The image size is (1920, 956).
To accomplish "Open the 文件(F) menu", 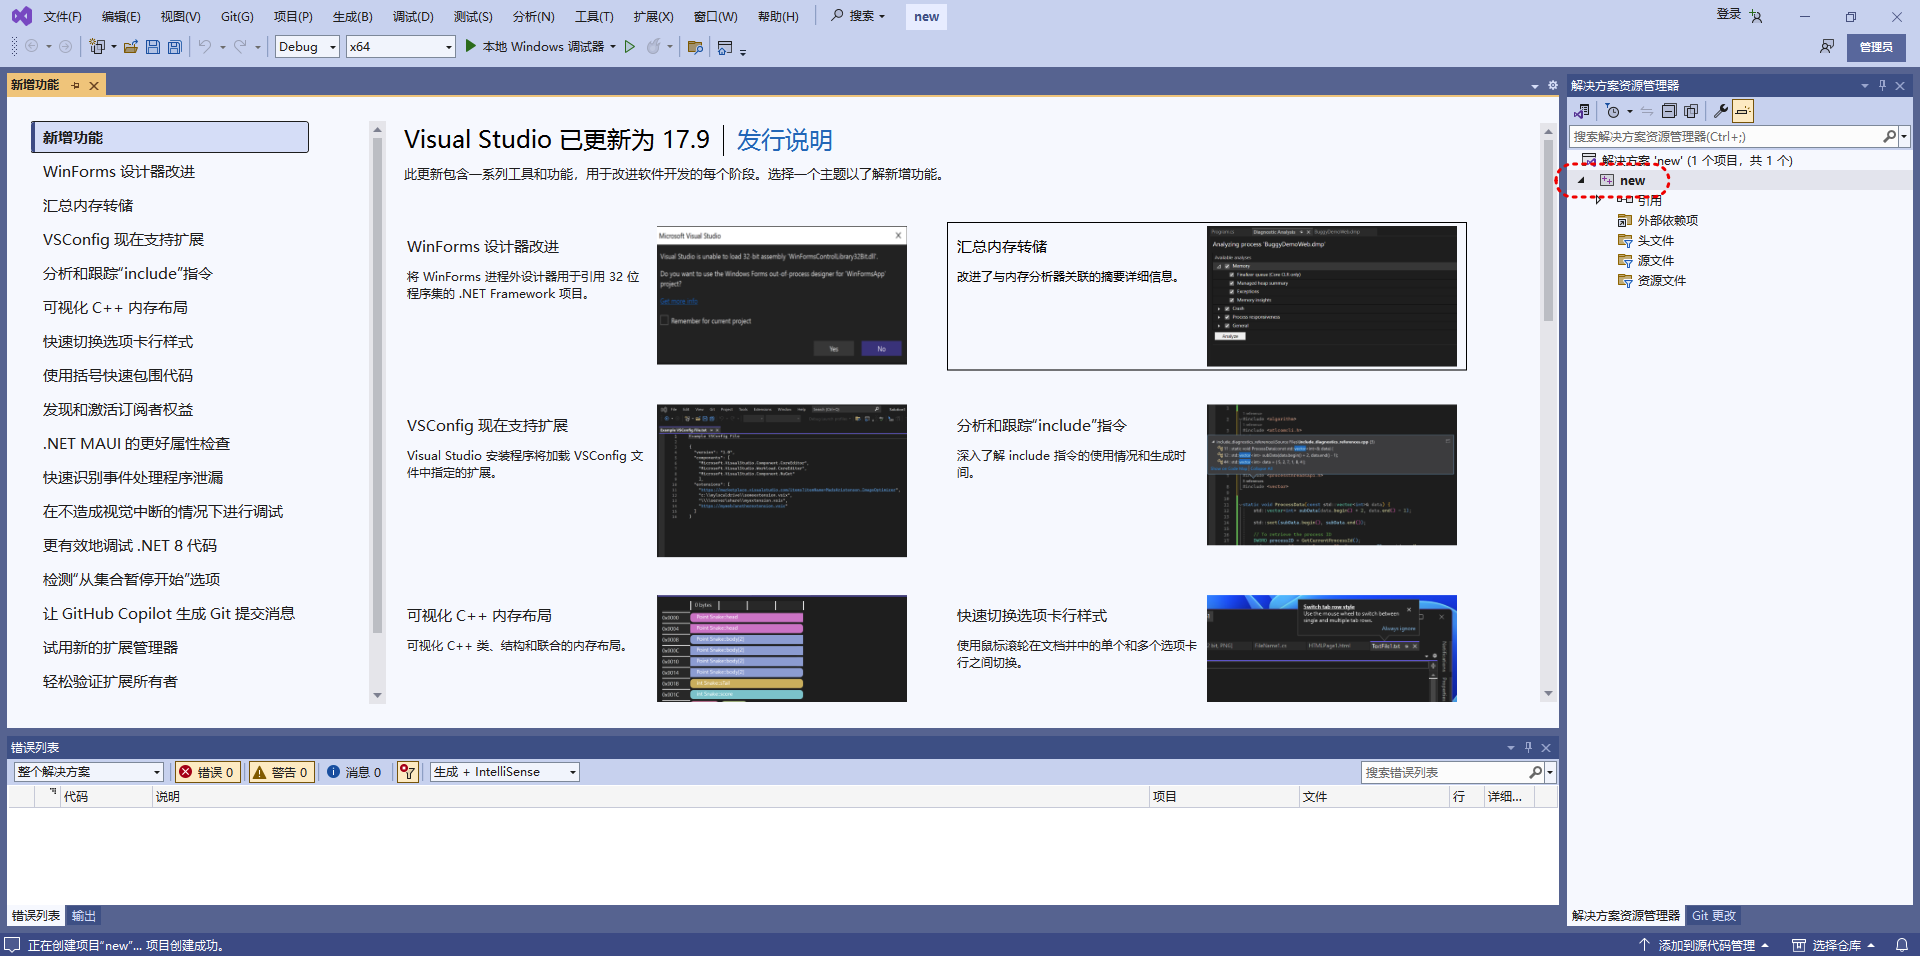I will (63, 17).
